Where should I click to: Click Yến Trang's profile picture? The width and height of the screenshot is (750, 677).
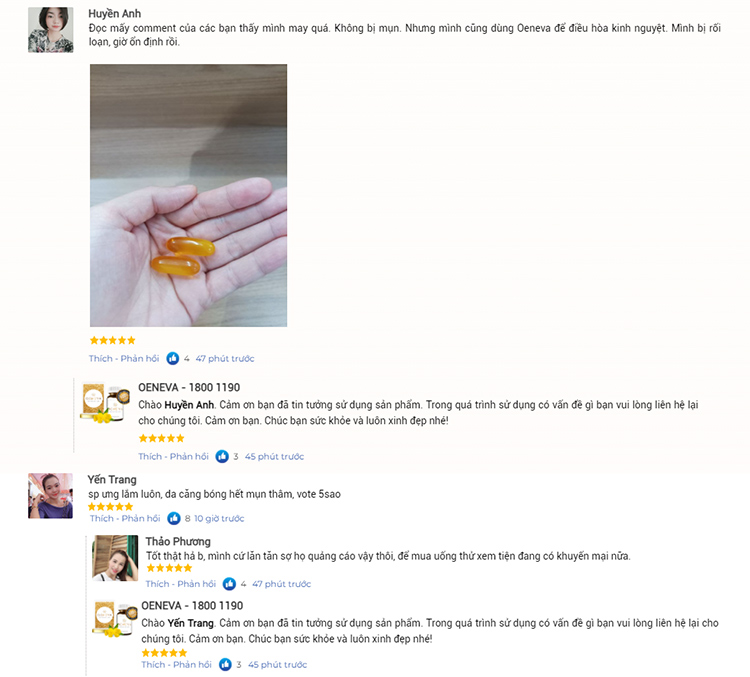click(50, 495)
